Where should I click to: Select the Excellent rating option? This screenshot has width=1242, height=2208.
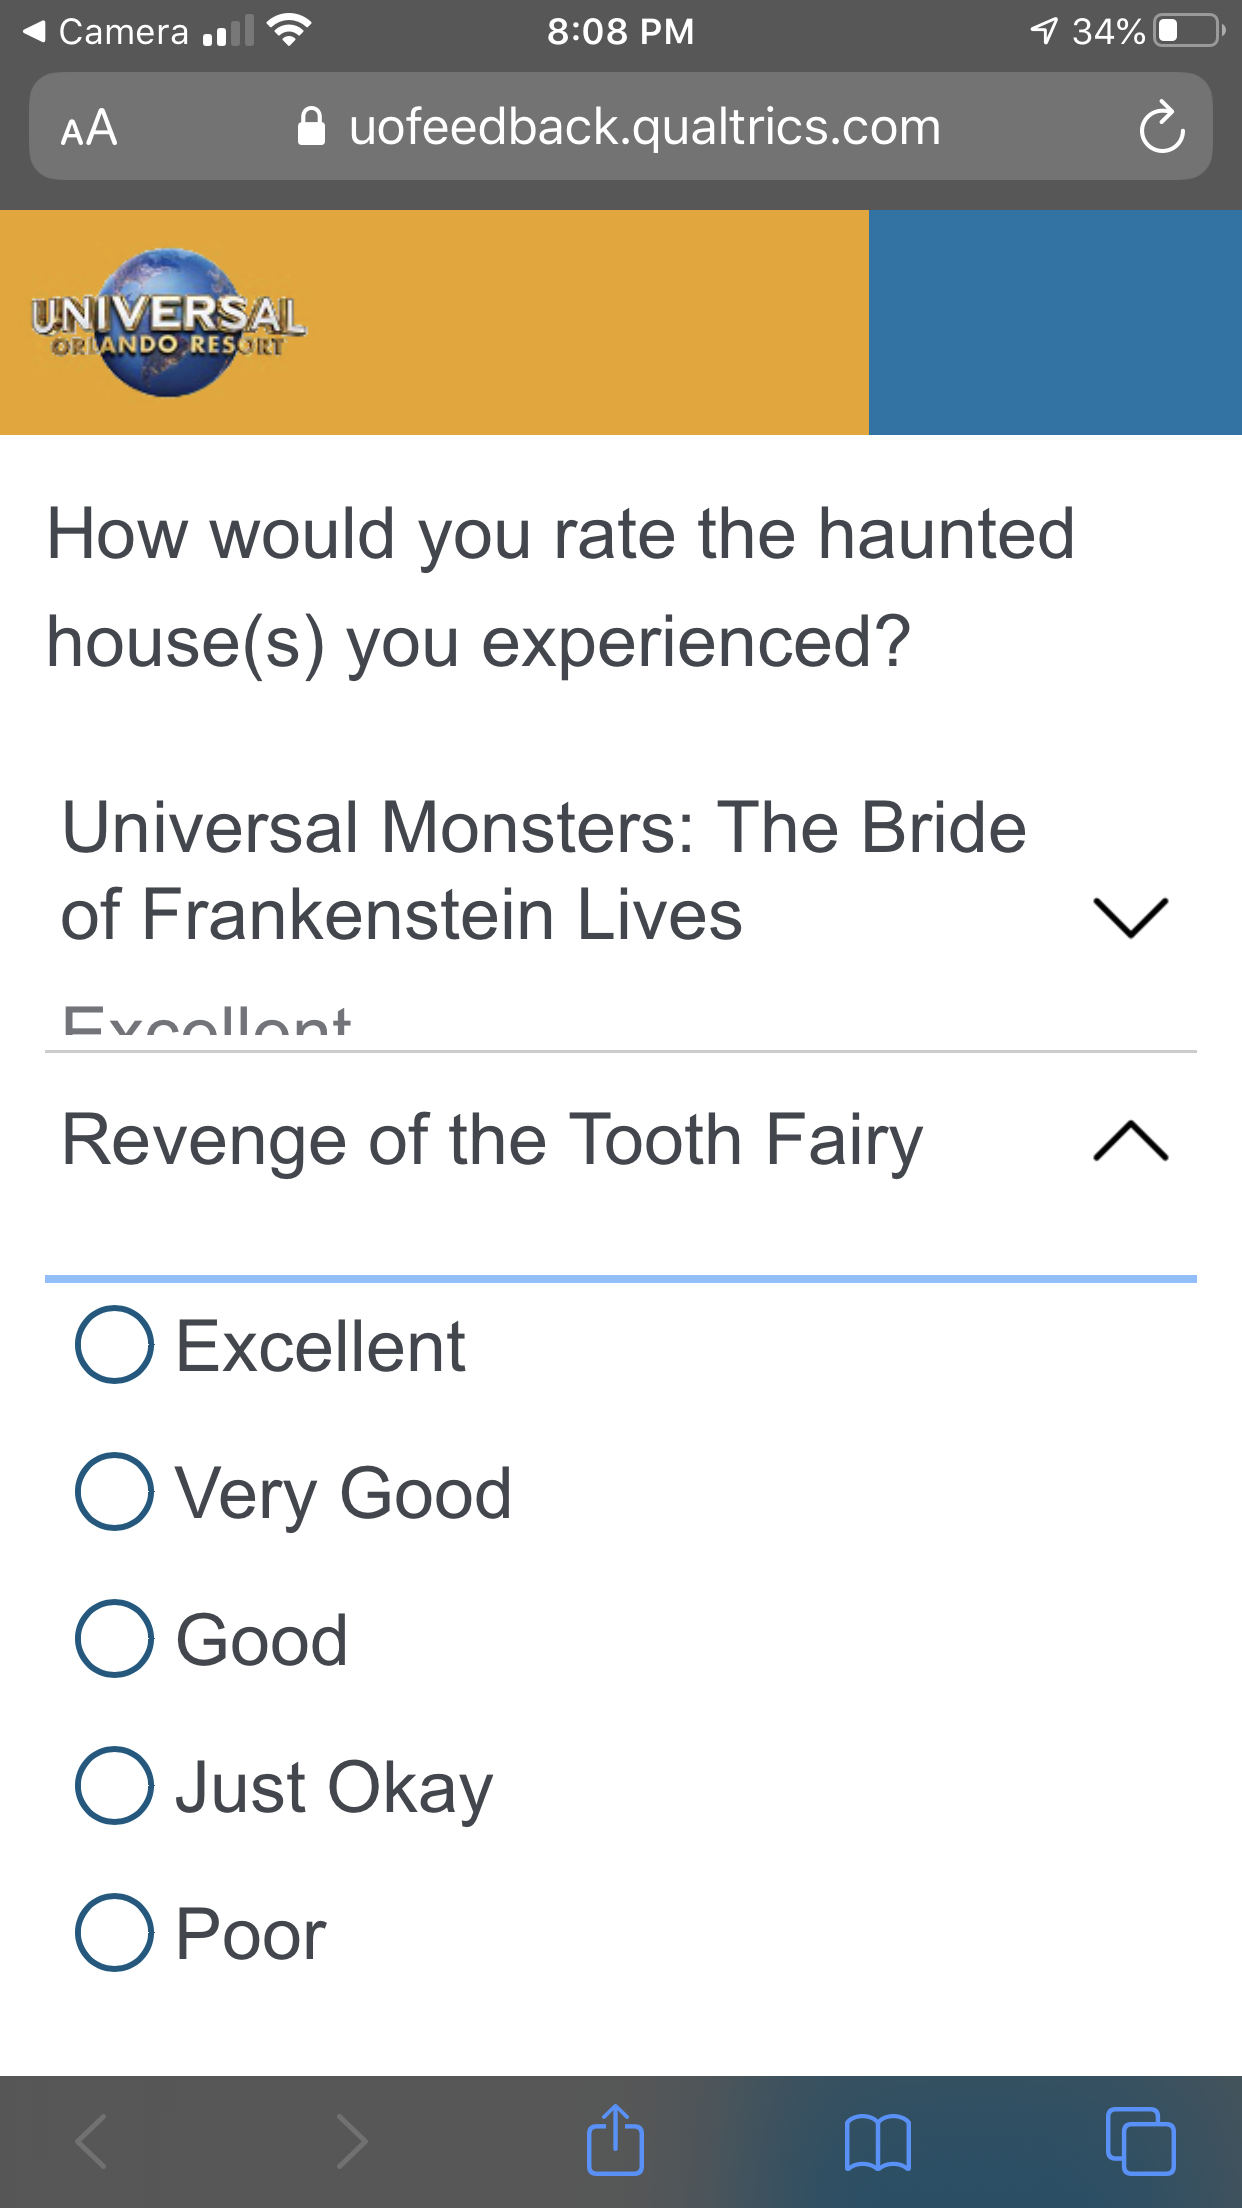click(x=115, y=1345)
